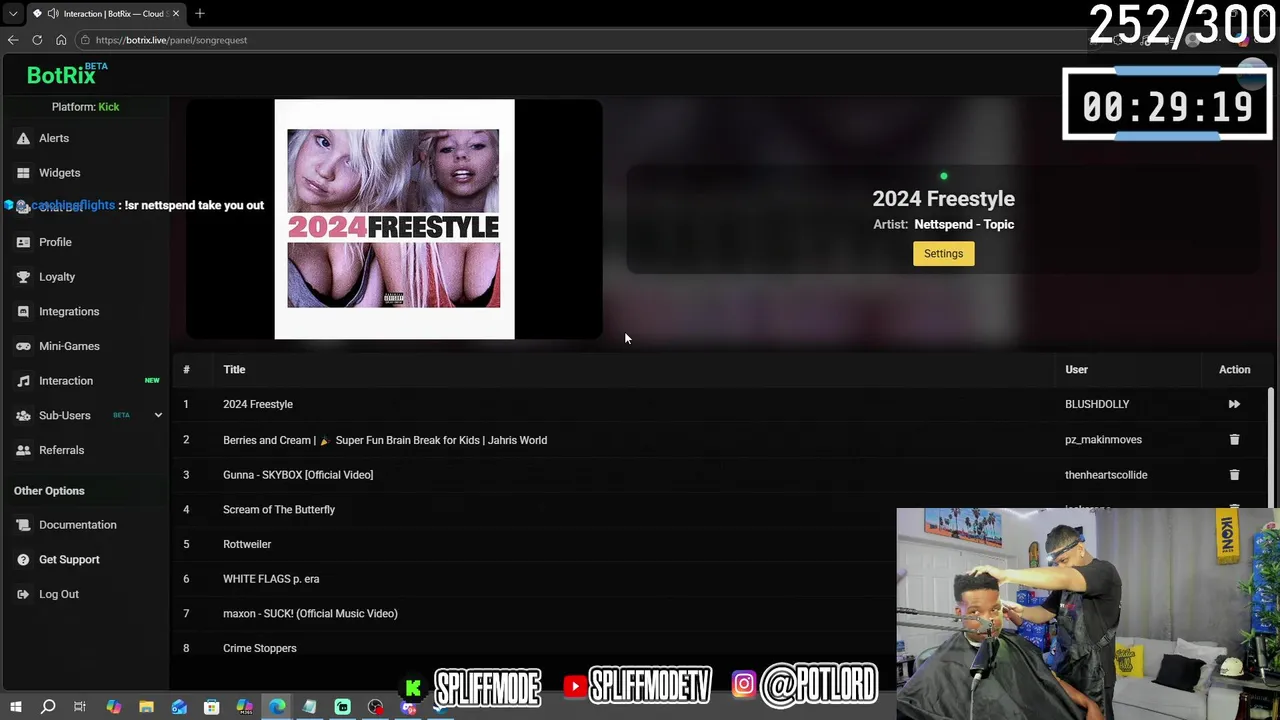The height and width of the screenshot is (720, 1280).
Task: Click the User column header
Action: click(1076, 370)
